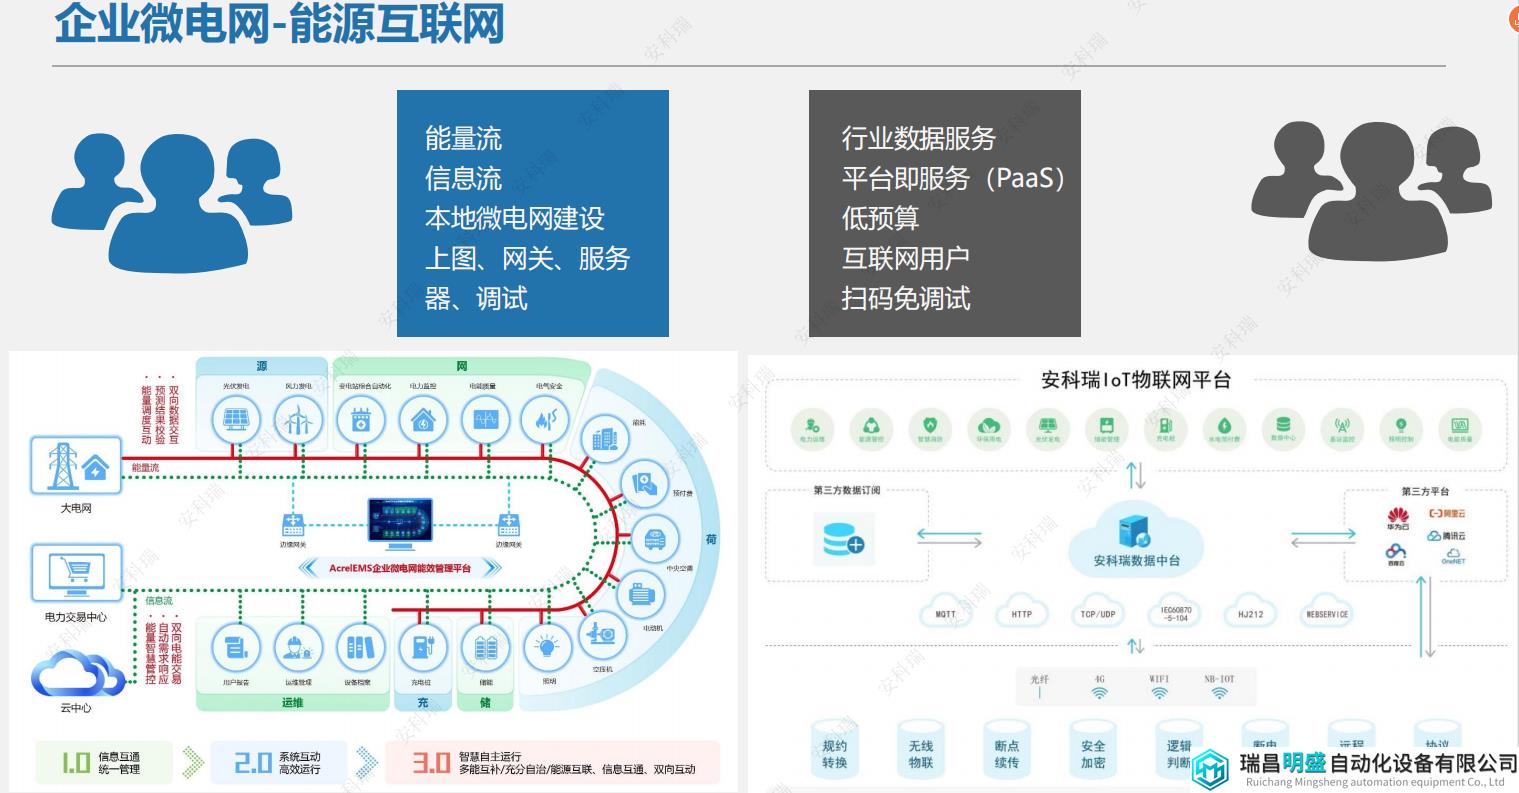This screenshot has width=1519, height=793.
Task: Click the OneNET logo
Action: pyautogui.click(x=1453, y=557)
